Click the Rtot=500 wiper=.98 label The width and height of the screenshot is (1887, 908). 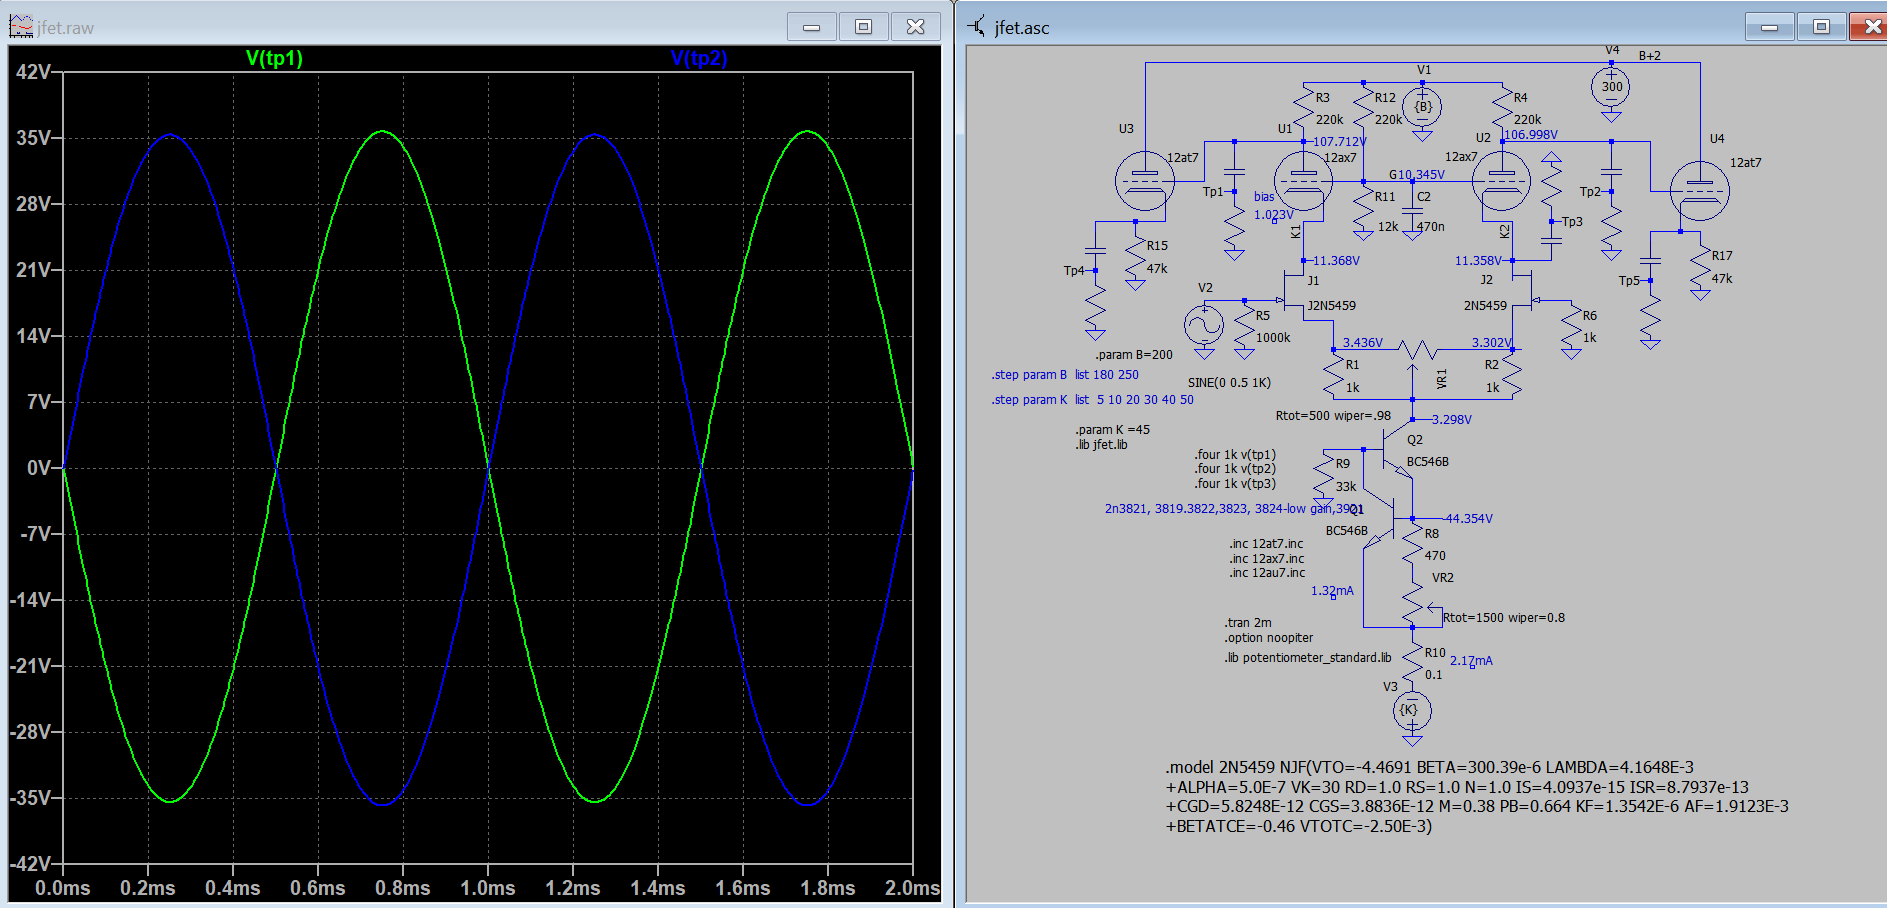click(1333, 416)
